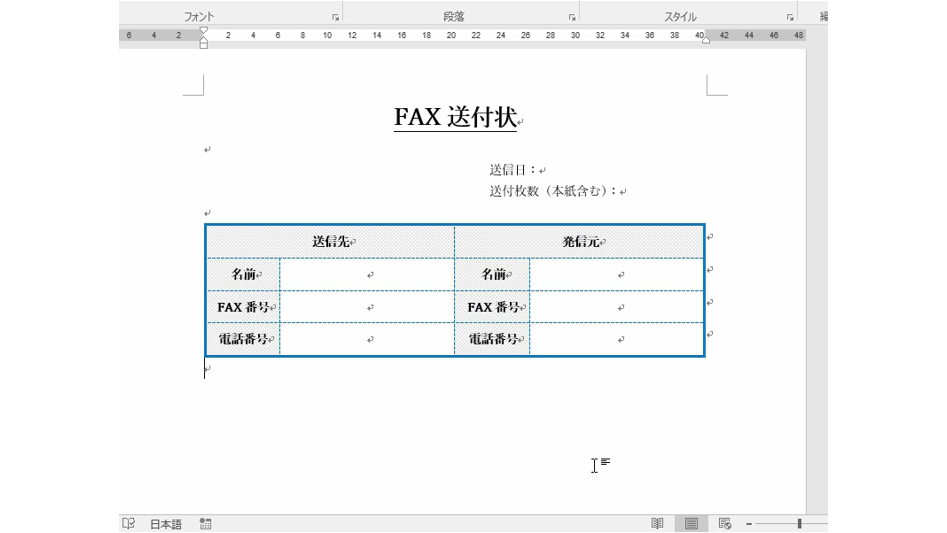The image size is (947, 533).
Task: Open the 段落 dialog launcher
Action: click(572, 17)
